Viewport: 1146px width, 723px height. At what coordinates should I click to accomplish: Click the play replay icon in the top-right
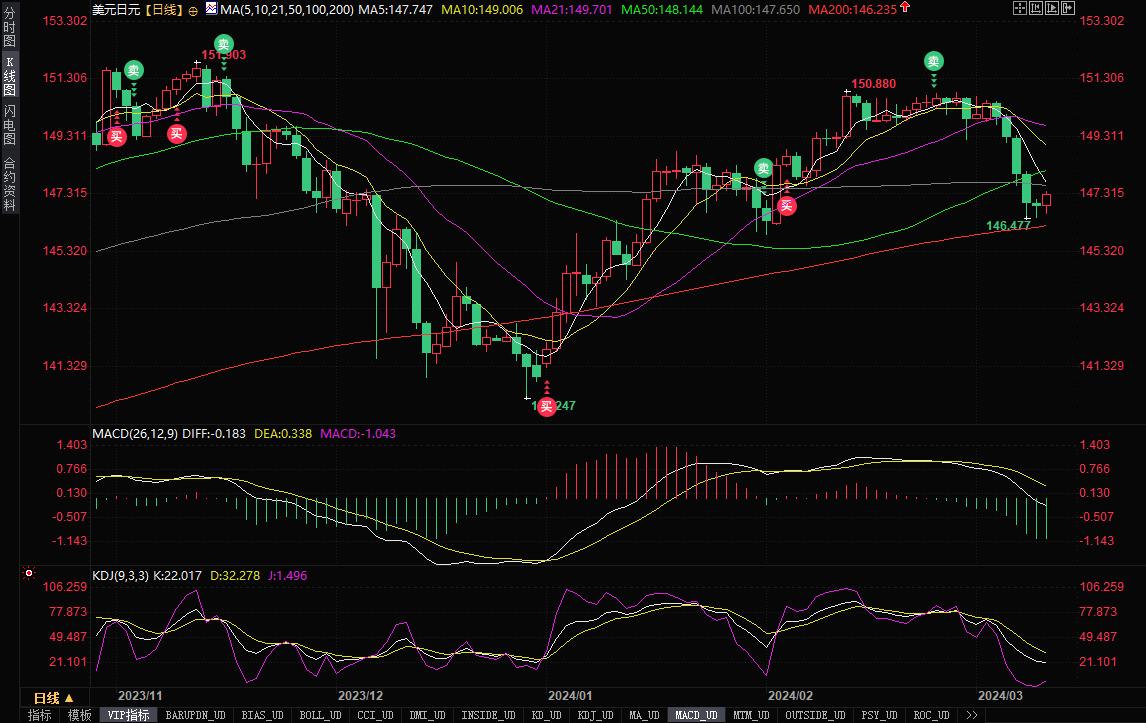pyautogui.click(x=1052, y=8)
